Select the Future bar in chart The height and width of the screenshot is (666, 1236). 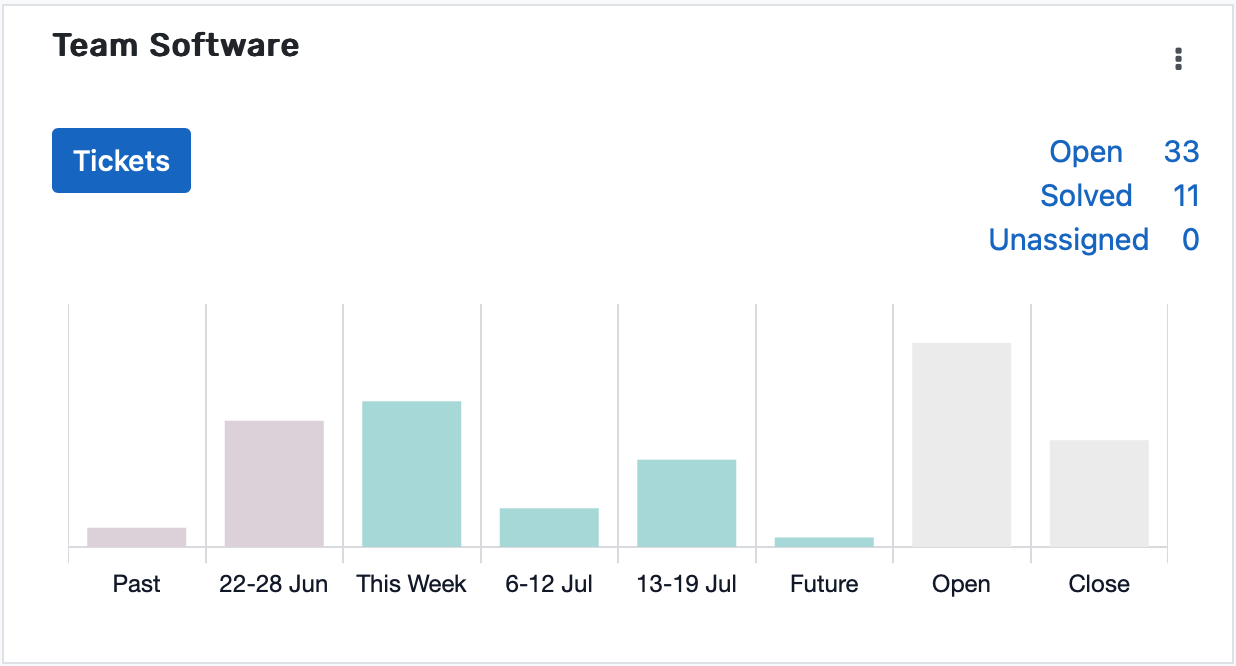pos(824,542)
